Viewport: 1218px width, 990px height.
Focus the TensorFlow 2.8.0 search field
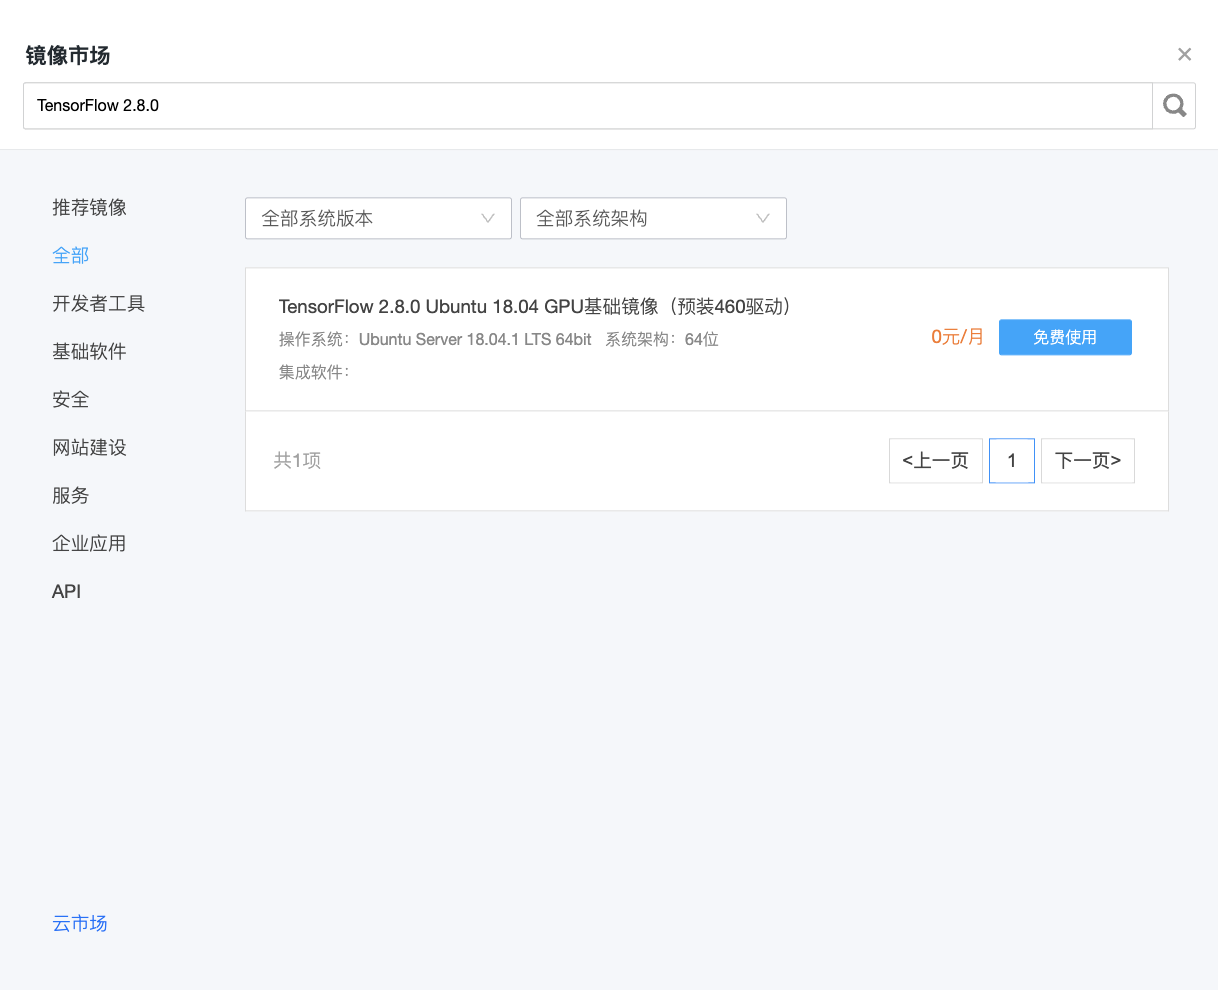(588, 105)
